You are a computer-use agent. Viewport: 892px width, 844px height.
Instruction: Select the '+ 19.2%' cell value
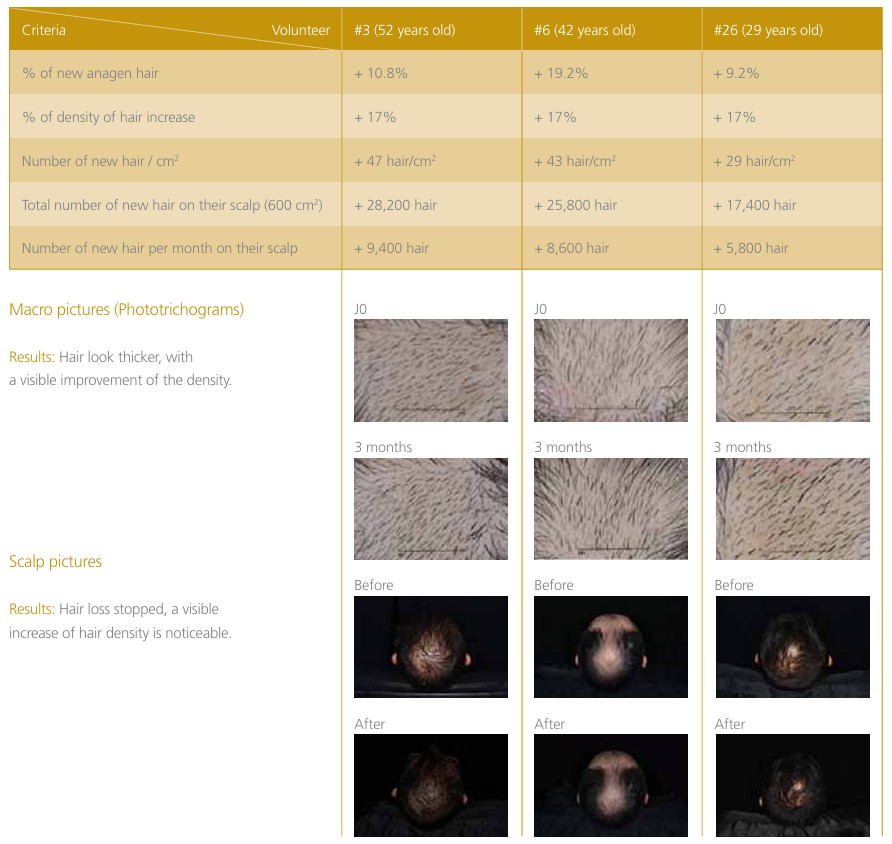point(561,73)
